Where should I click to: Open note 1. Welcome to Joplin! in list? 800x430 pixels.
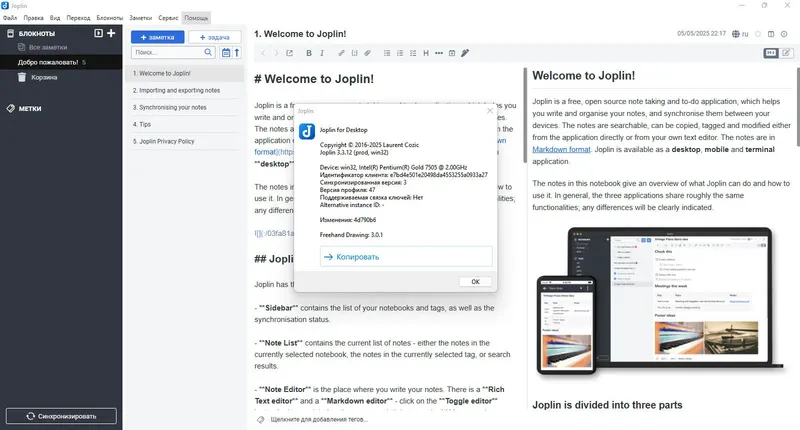pyautogui.click(x=185, y=73)
